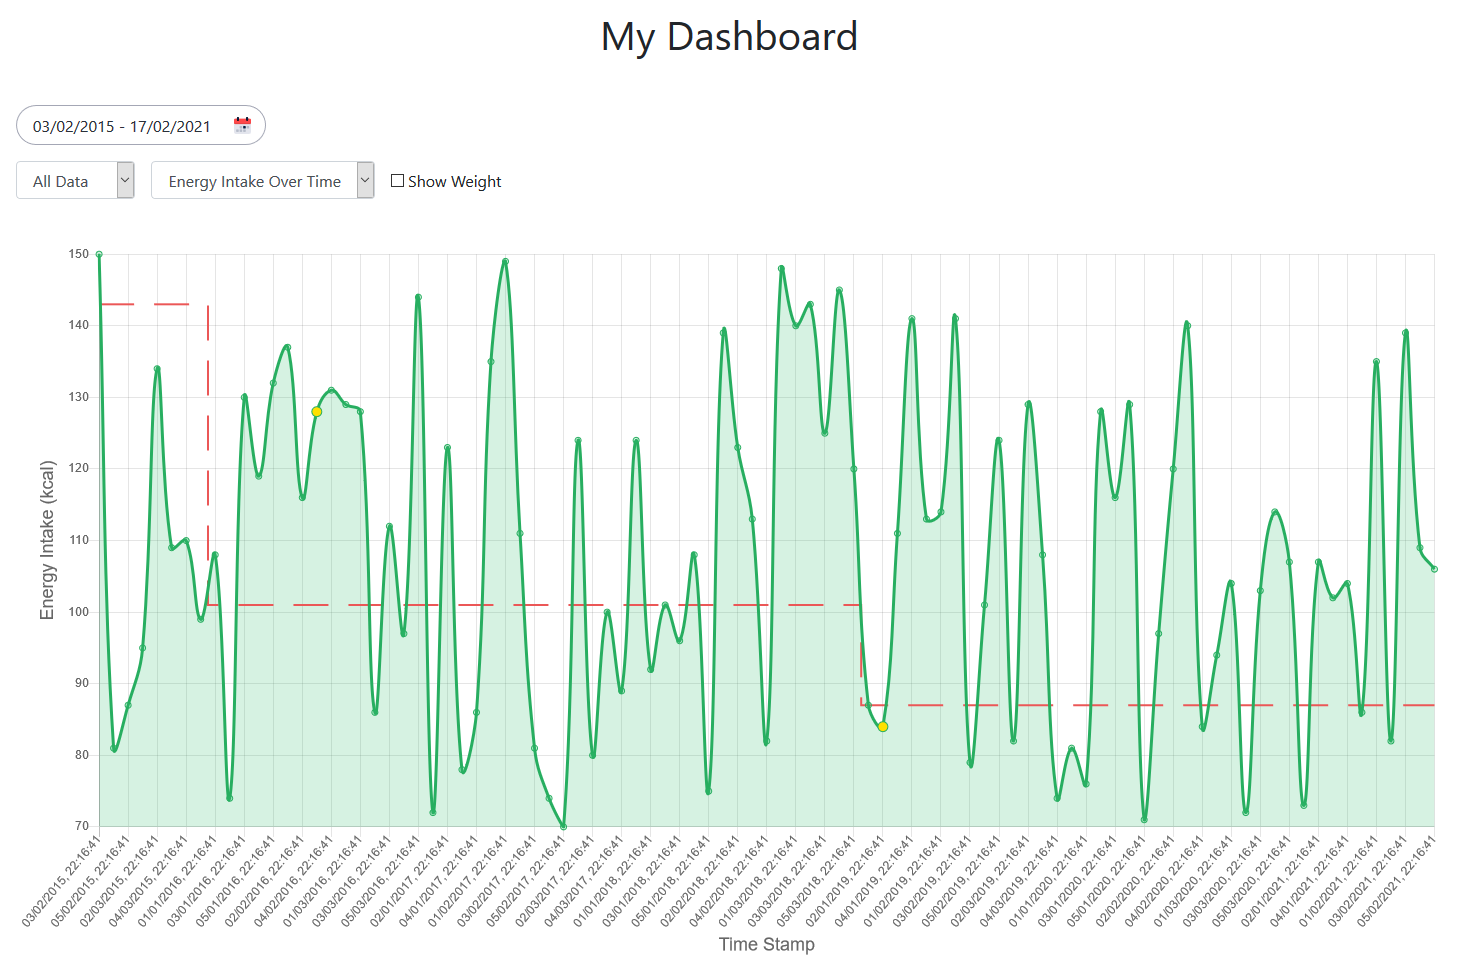Click the x-axis label 05/02/2021, 22:16:41
This screenshot has width=1468, height=963.
coord(1397,881)
